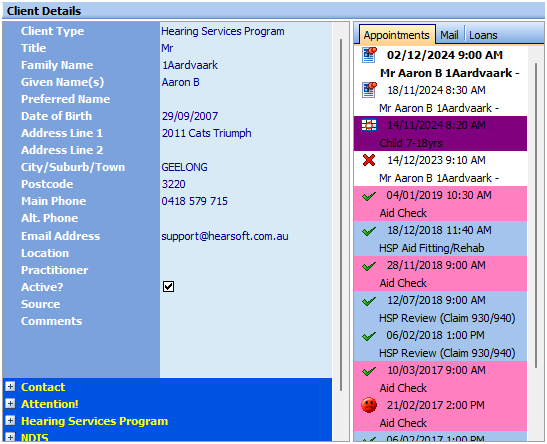Click the grid icon for 14/11/2024 8:20 AM

click(369, 125)
